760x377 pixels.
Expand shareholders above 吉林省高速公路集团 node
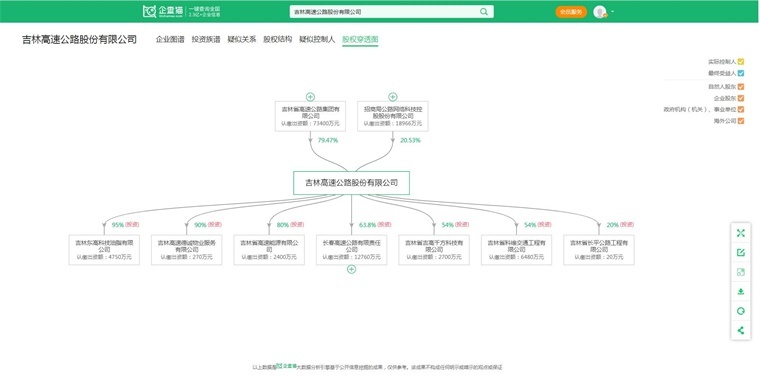[310, 97]
